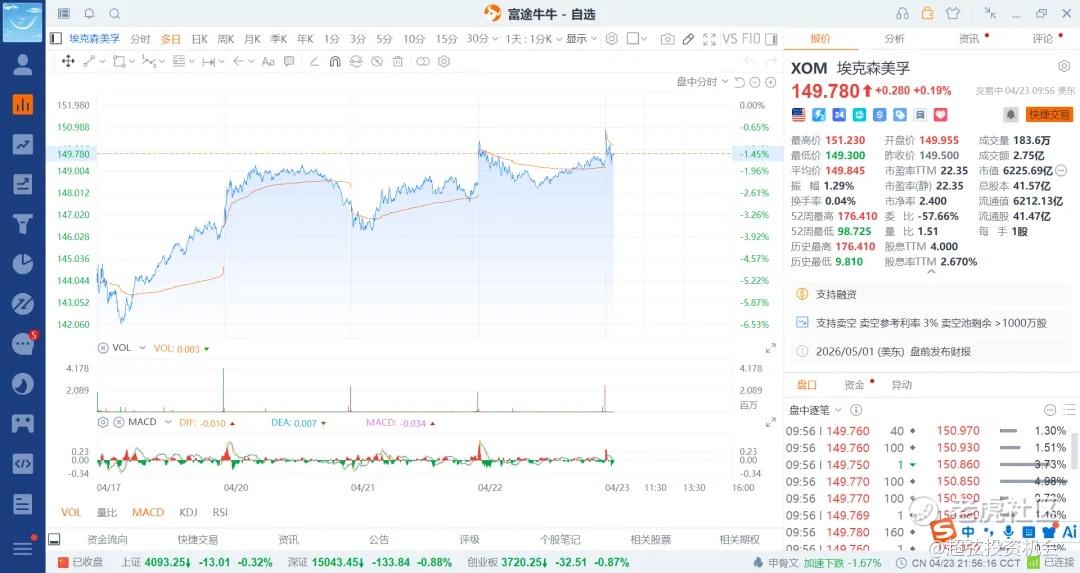Expand the VOL indicator dropdown chevron
This screenshot has height=573, width=1080.
pyautogui.click(x=143, y=348)
